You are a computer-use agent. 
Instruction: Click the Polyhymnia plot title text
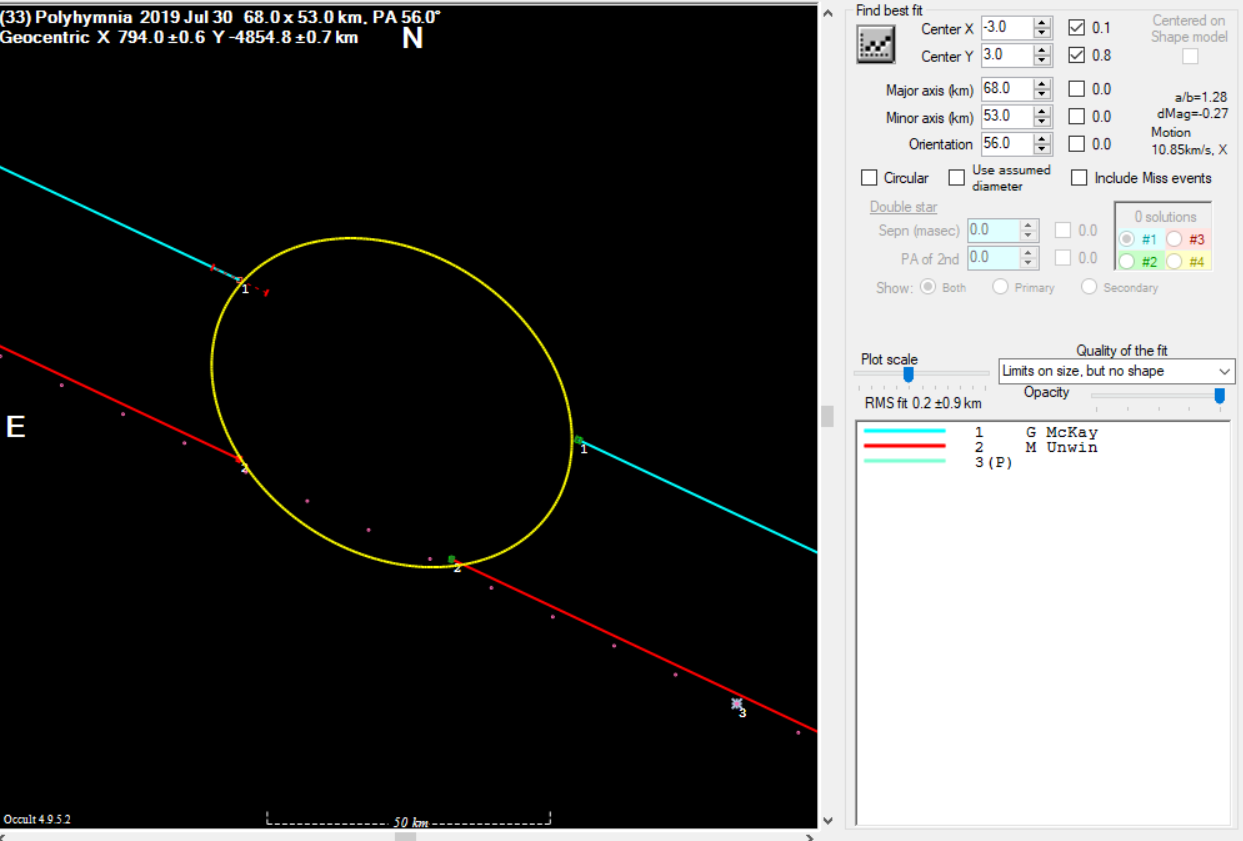pyautogui.click(x=220, y=17)
